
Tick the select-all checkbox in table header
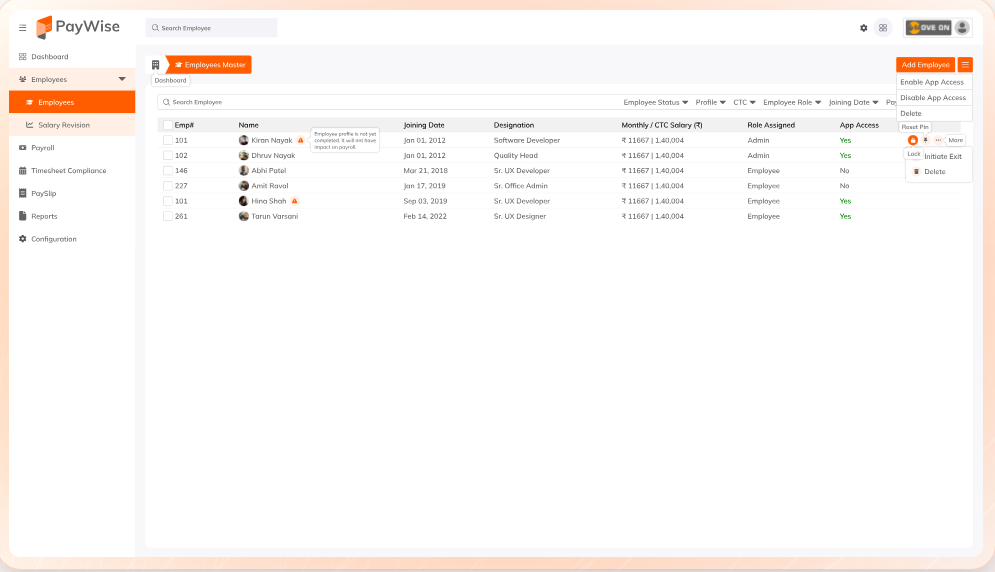pos(168,125)
